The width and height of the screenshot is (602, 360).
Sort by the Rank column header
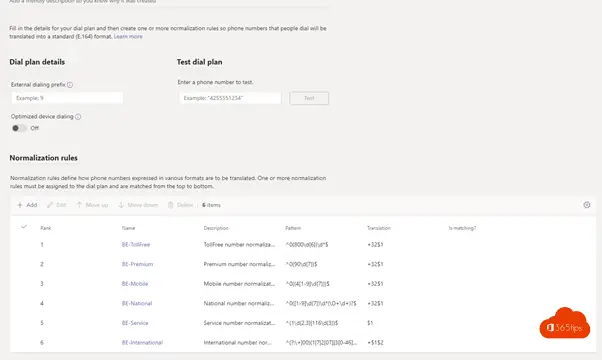point(46,228)
